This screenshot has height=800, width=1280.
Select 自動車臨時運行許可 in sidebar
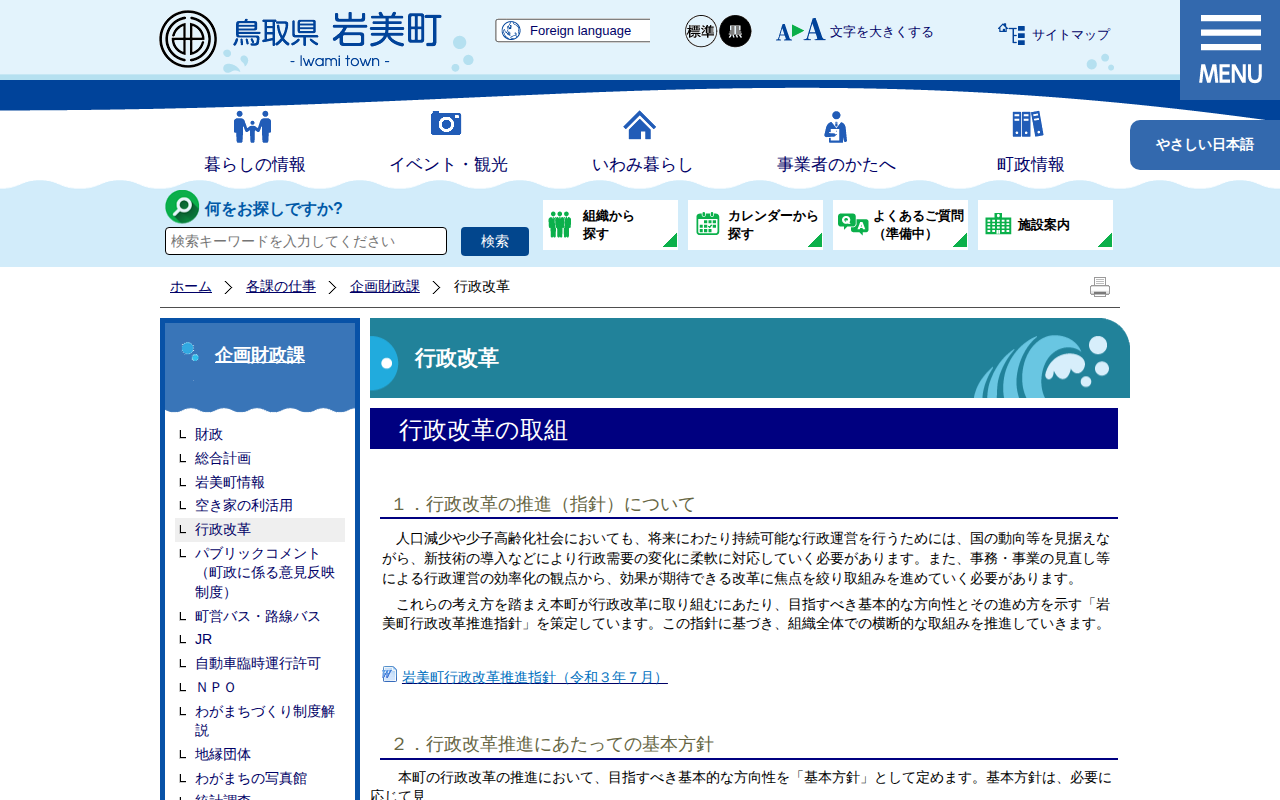click(258, 663)
